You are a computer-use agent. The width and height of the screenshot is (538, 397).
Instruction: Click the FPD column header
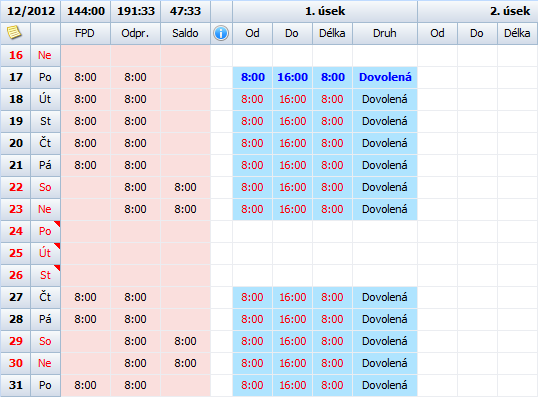pyautogui.click(x=85, y=33)
